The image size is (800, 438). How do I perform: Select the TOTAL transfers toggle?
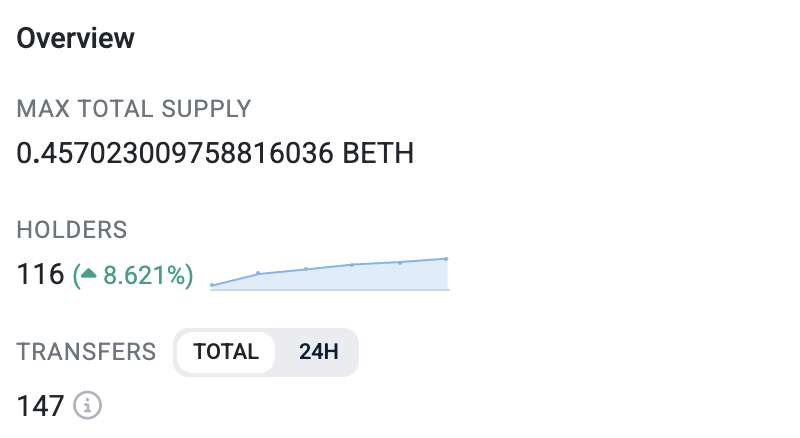click(x=226, y=352)
